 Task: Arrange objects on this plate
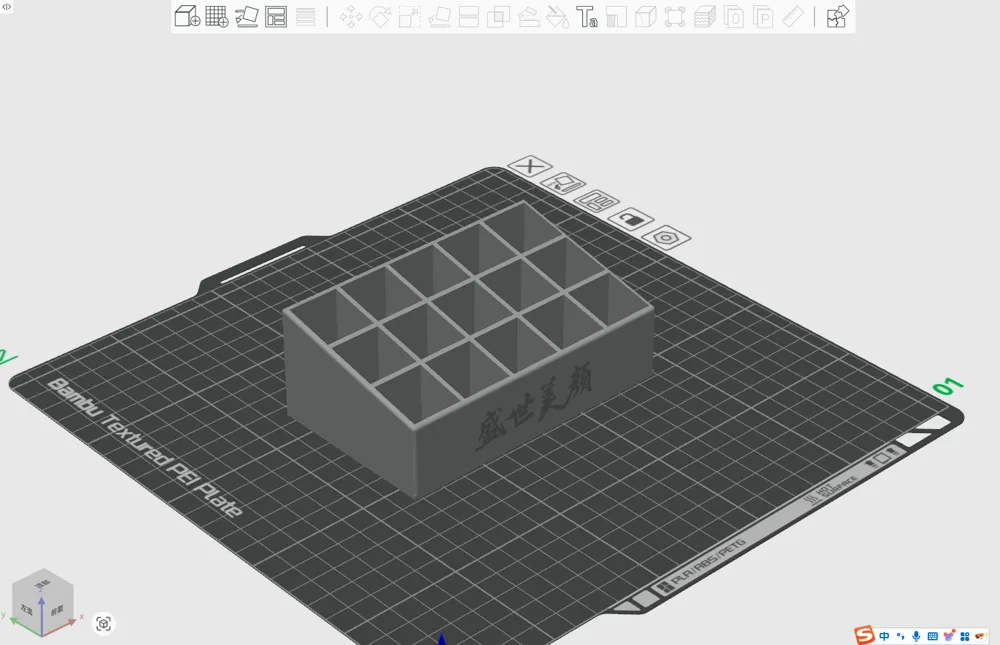597,202
